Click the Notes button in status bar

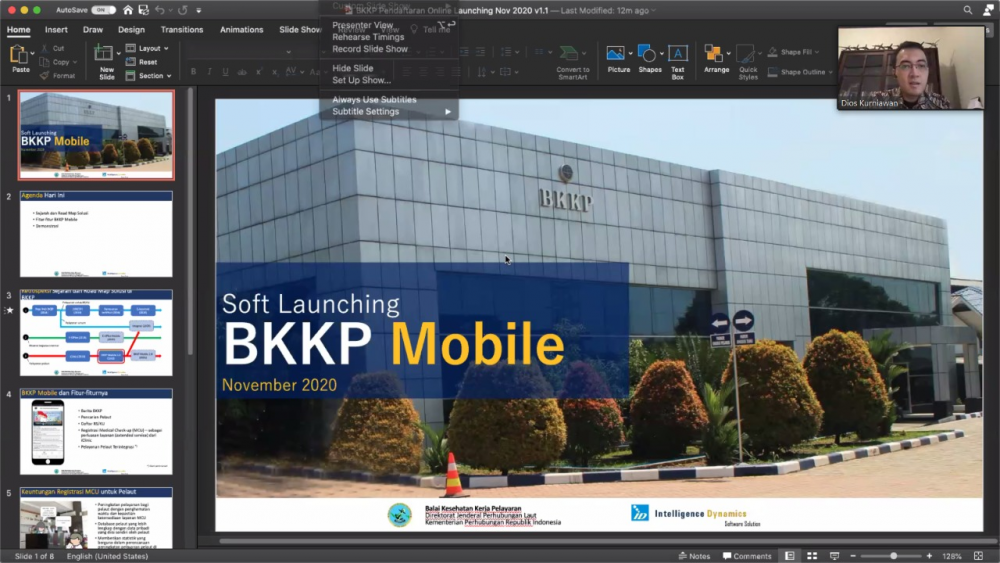pyautogui.click(x=695, y=556)
